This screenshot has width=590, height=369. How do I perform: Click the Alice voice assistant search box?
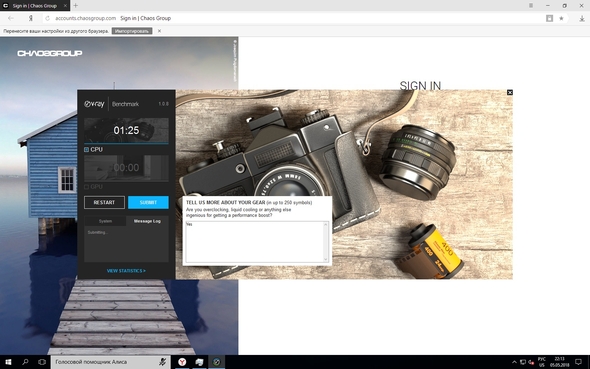[109, 362]
